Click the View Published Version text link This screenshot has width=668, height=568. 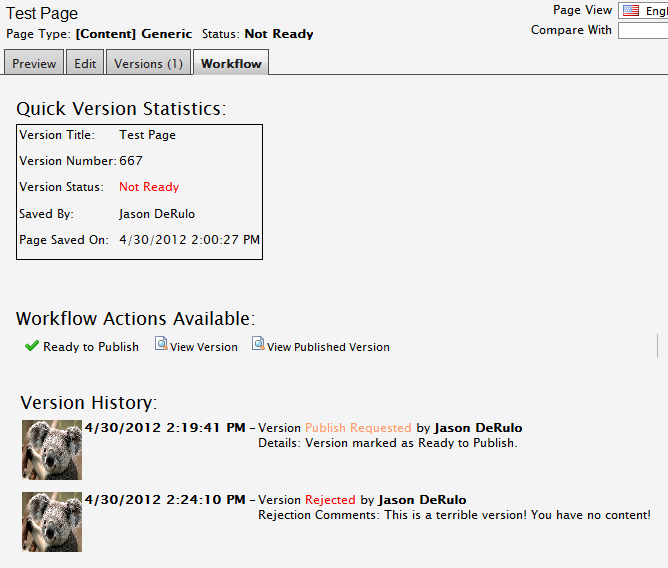pyautogui.click(x=328, y=347)
